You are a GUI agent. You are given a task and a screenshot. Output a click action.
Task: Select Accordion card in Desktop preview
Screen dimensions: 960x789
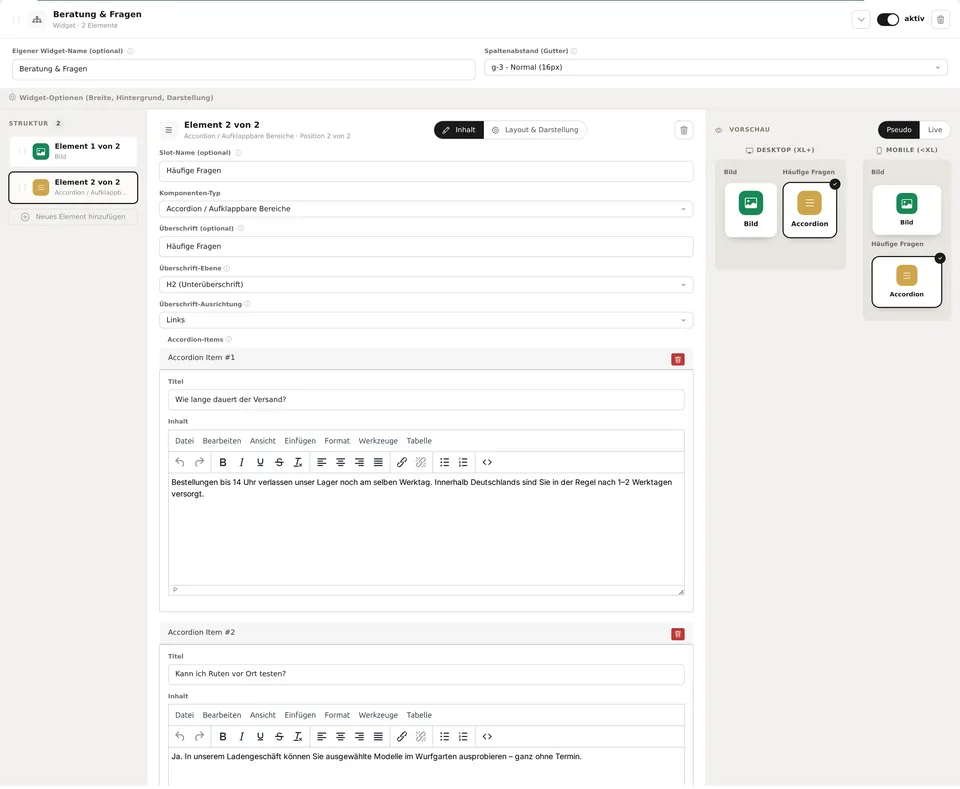click(809, 210)
